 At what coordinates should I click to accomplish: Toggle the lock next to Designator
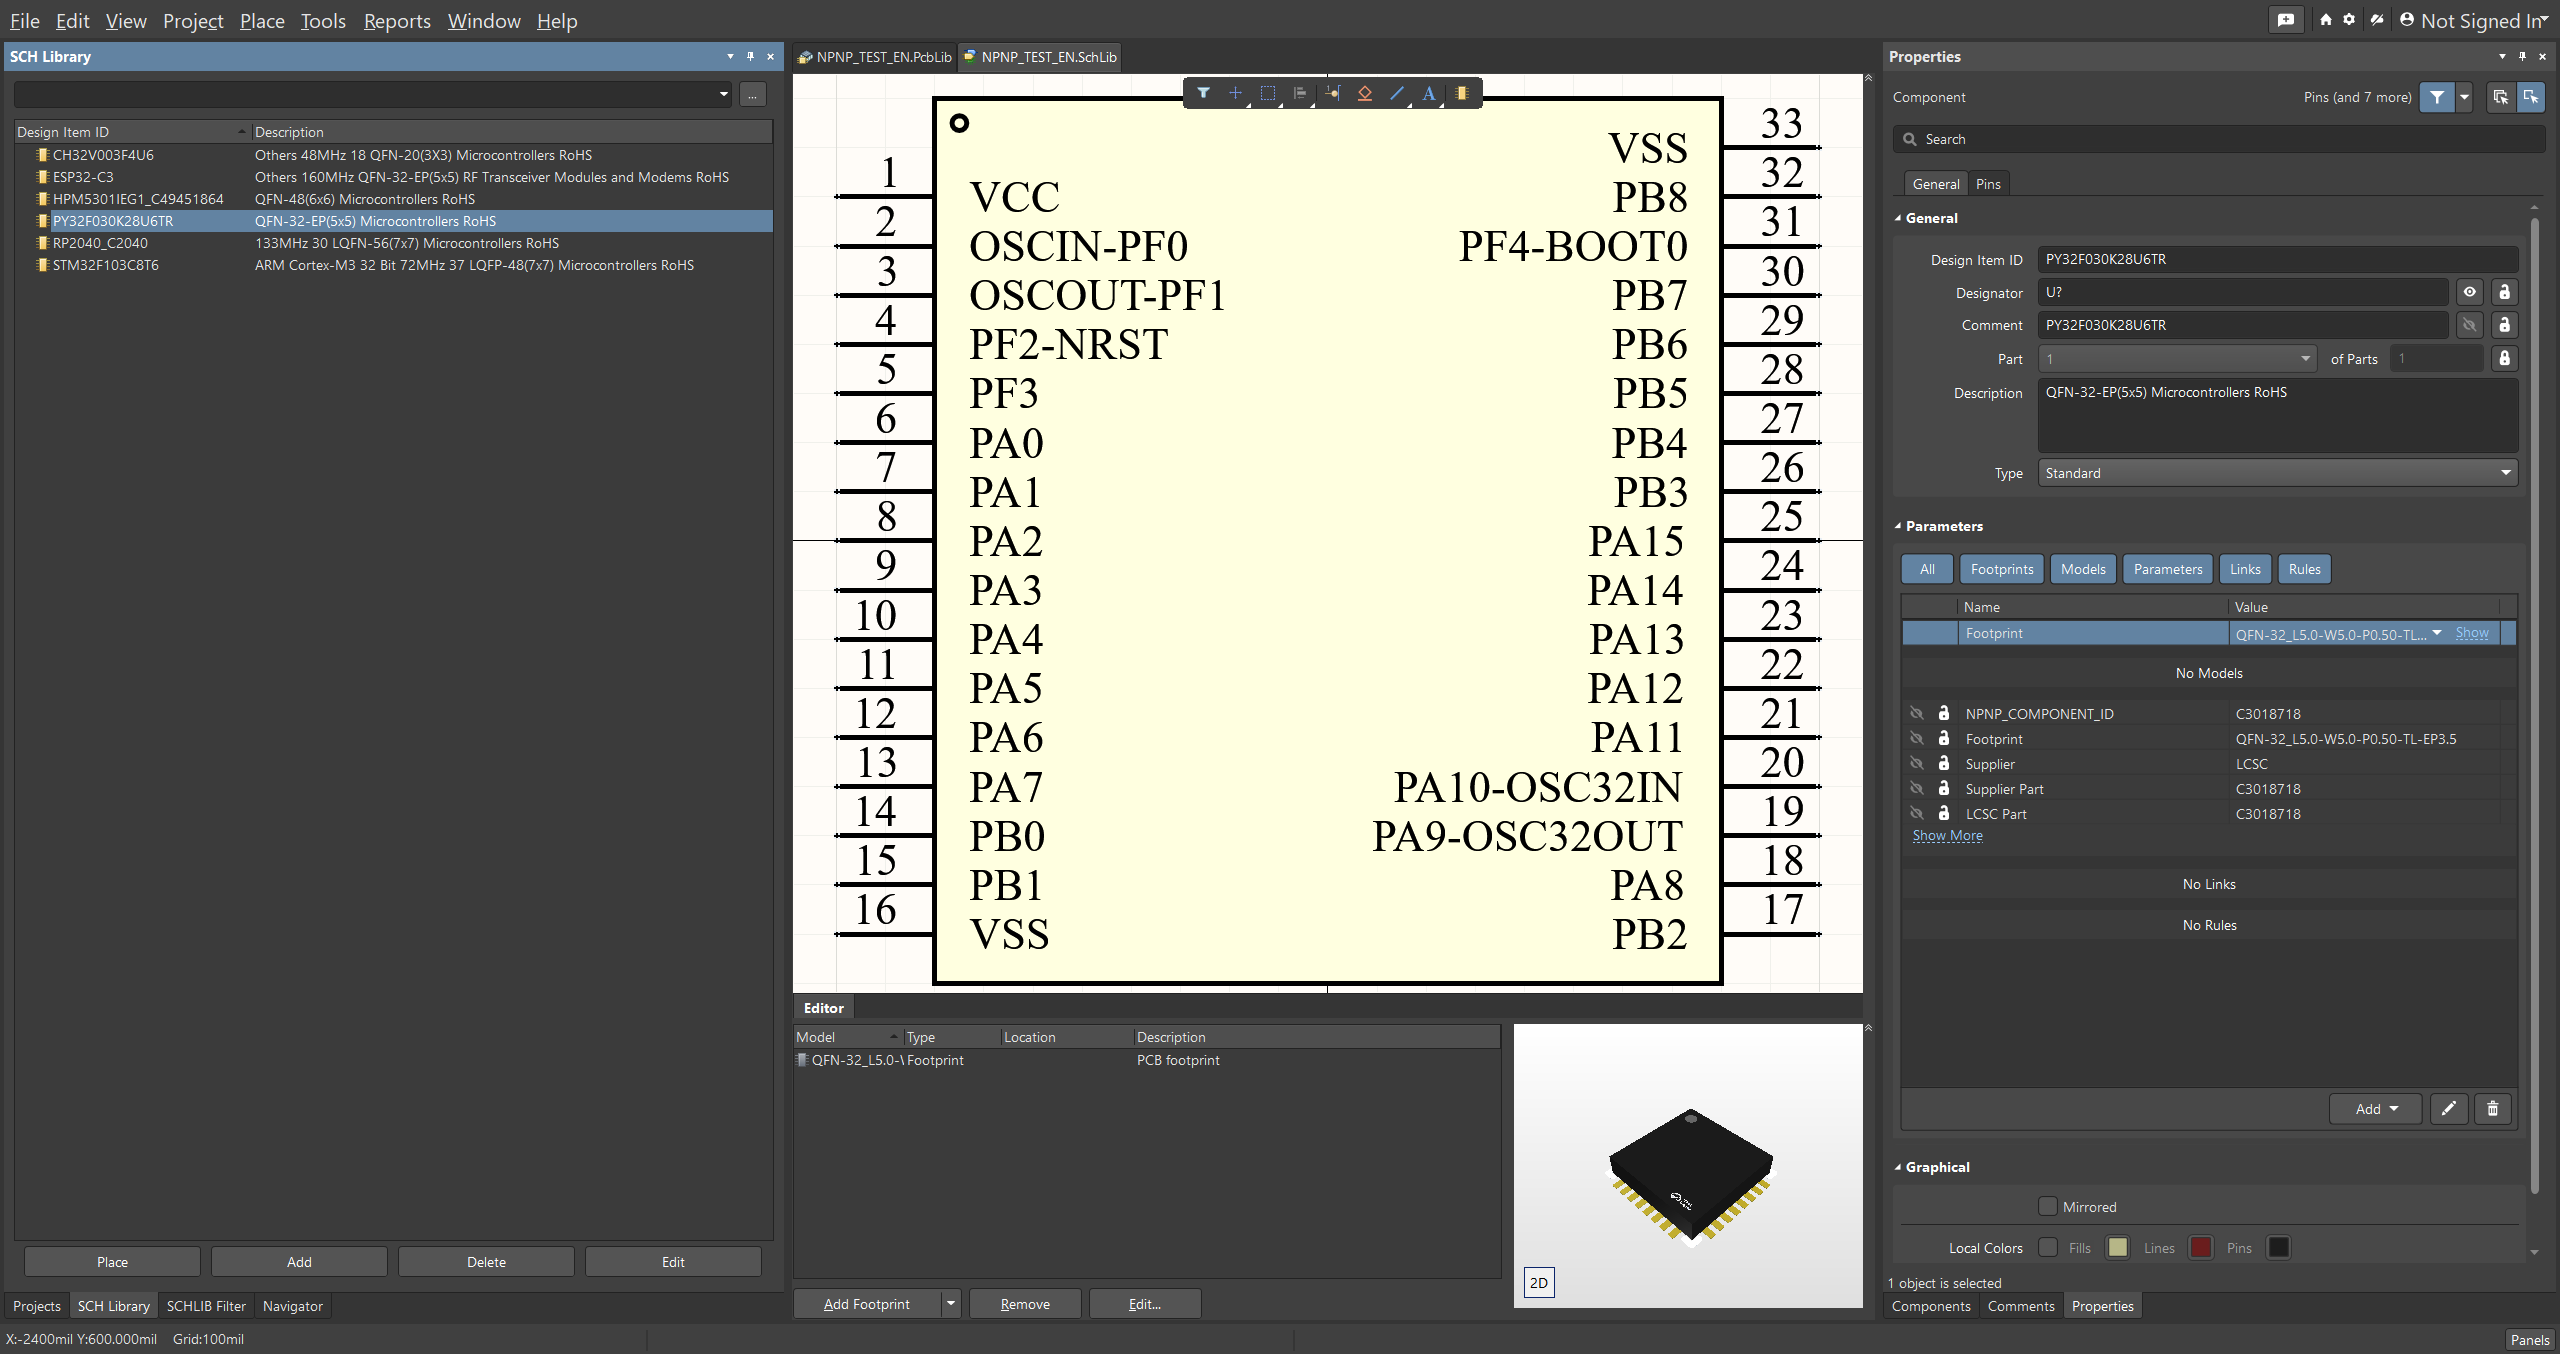click(x=2505, y=292)
